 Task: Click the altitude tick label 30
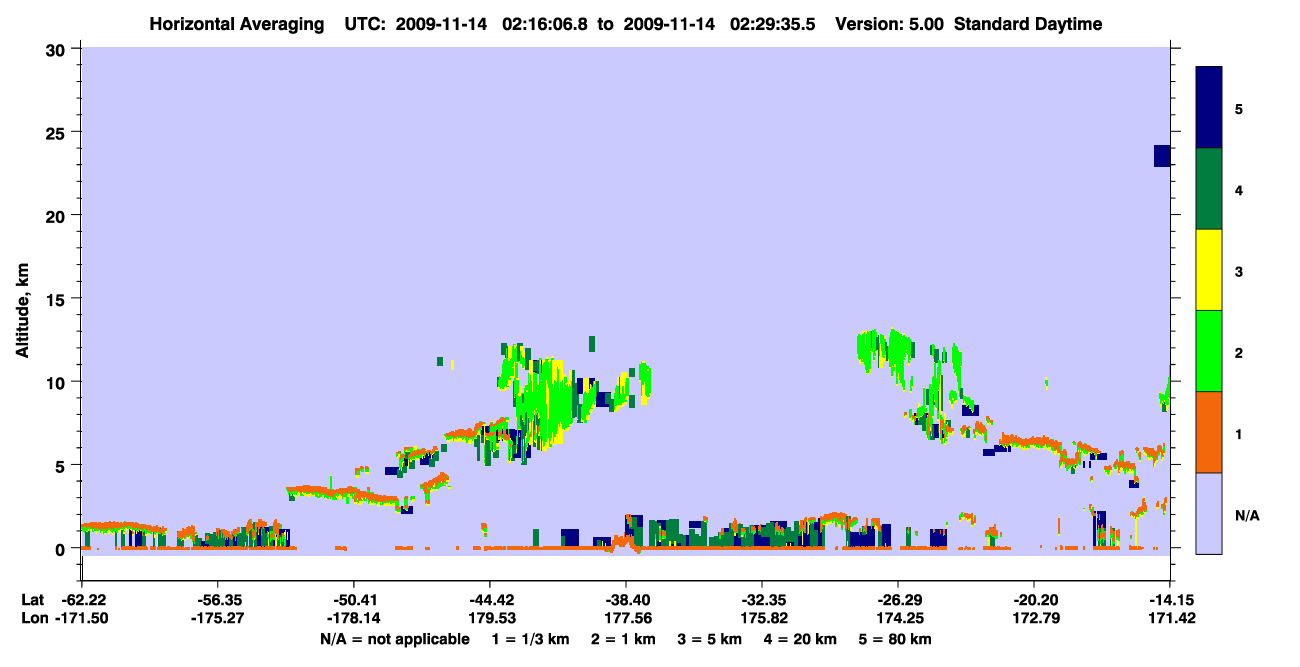pyautogui.click(x=58, y=49)
